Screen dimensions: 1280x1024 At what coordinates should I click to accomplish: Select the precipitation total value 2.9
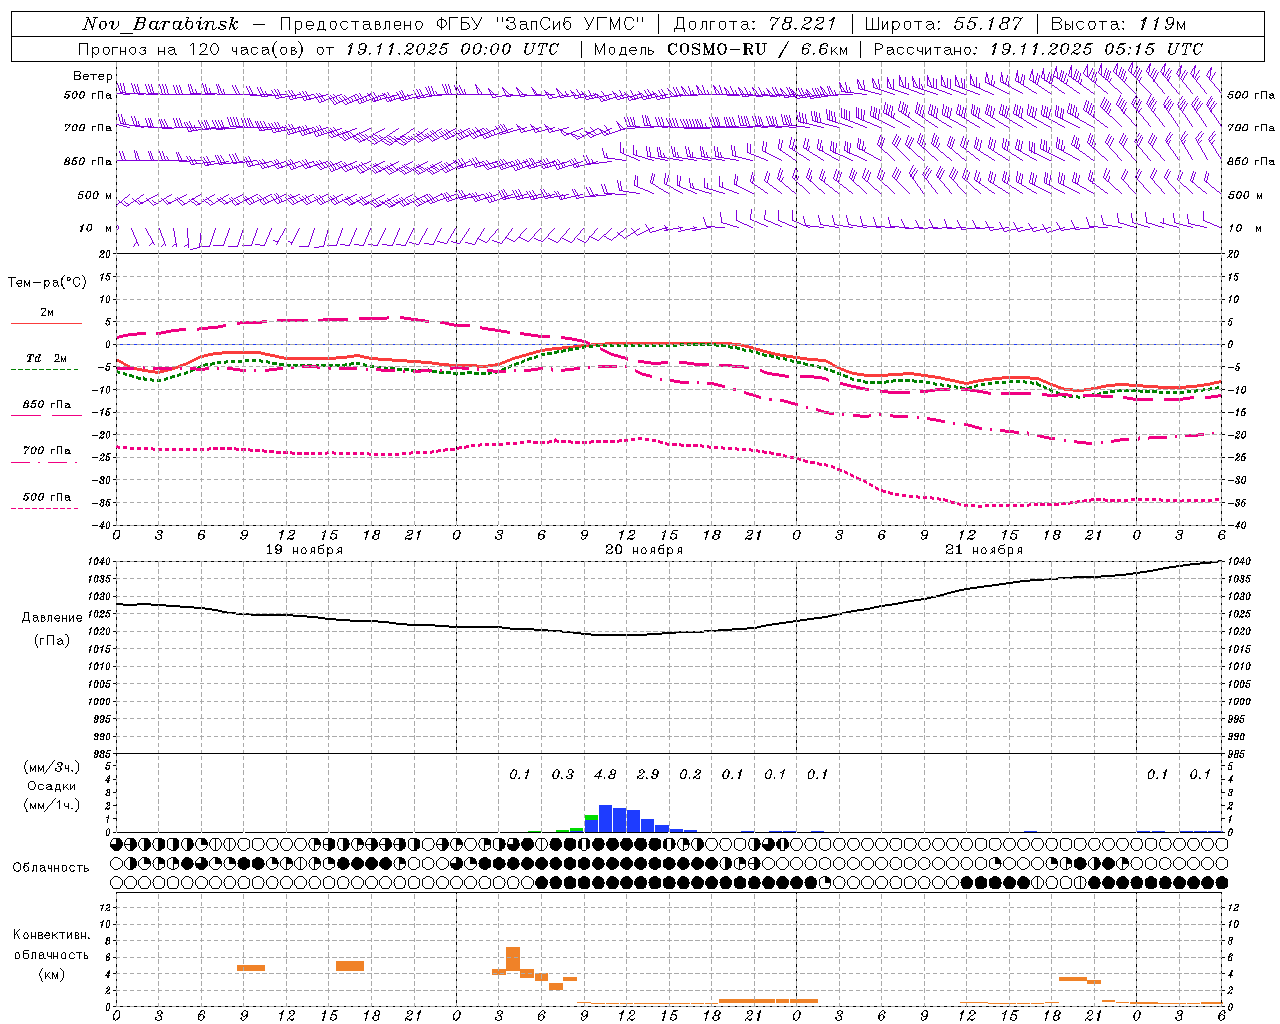click(648, 774)
